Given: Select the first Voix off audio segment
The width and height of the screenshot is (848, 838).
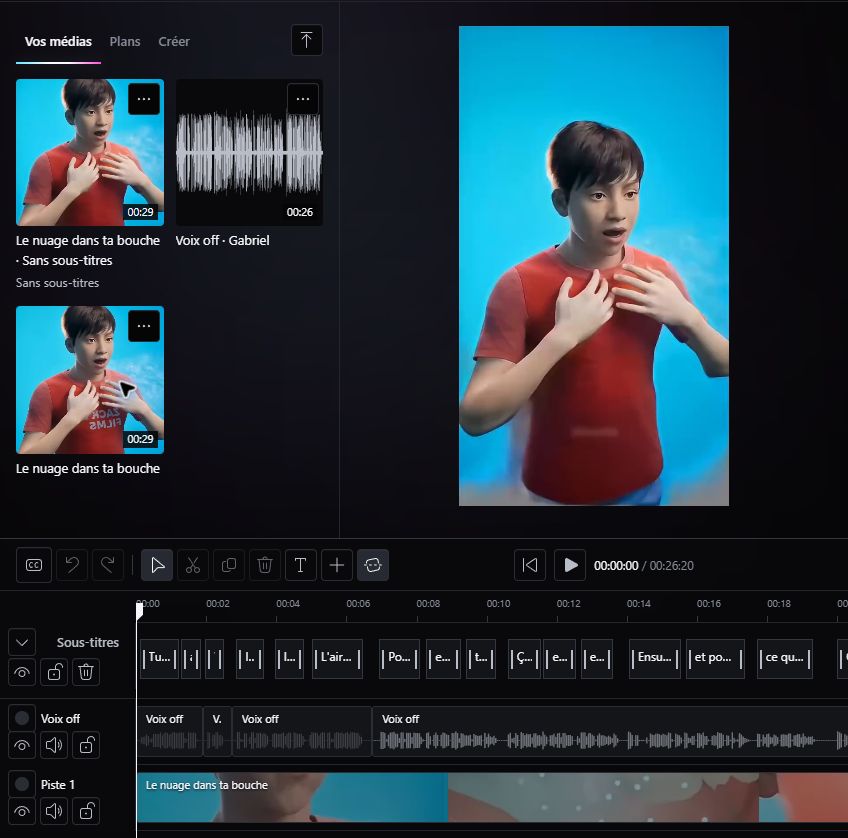Looking at the screenshot, I should pyautogui.click(x=170, y=731).
